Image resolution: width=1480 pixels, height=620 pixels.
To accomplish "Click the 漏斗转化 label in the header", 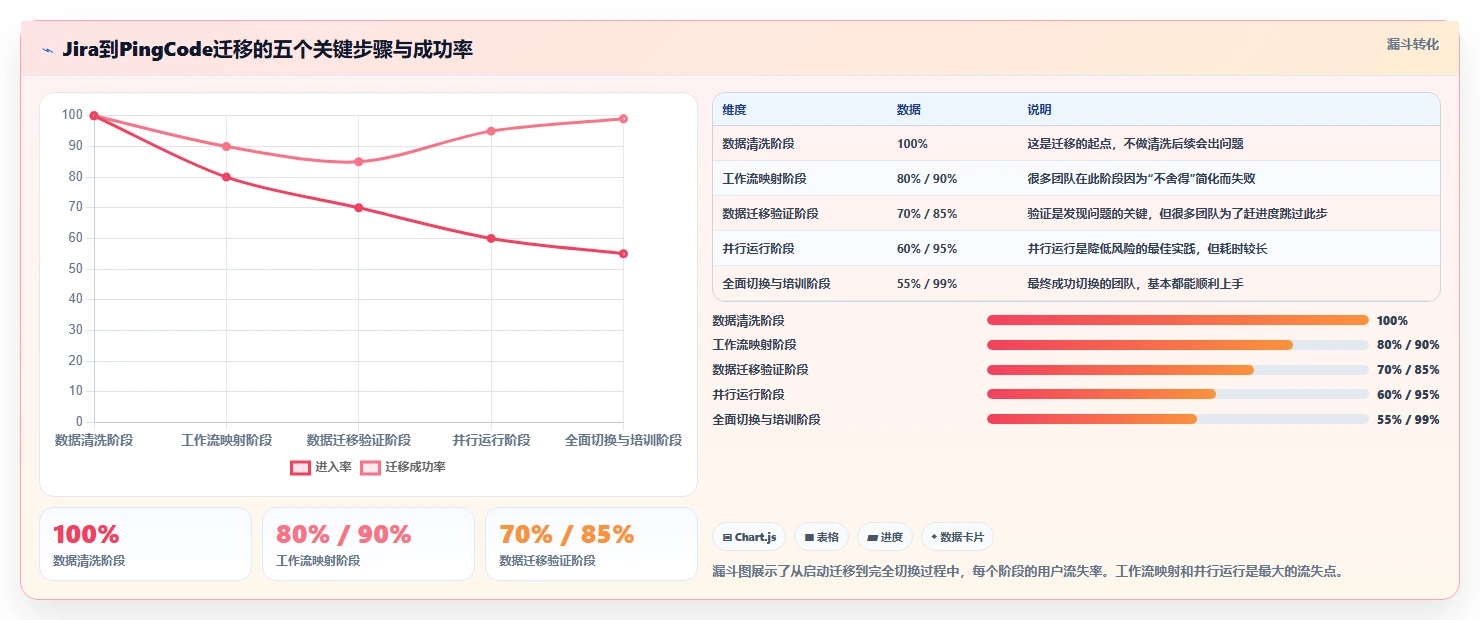I will tap(1412, 44).
